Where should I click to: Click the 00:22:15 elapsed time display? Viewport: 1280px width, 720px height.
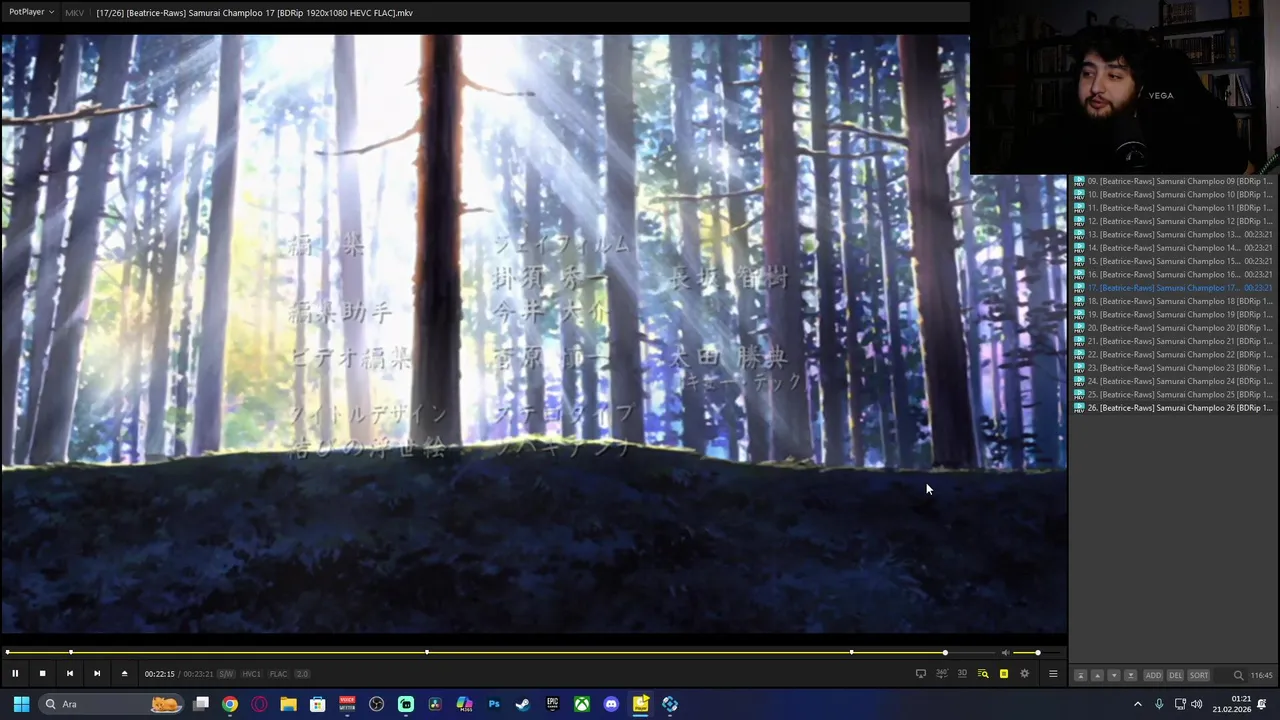pyautogui.click(x=159, y=674)
